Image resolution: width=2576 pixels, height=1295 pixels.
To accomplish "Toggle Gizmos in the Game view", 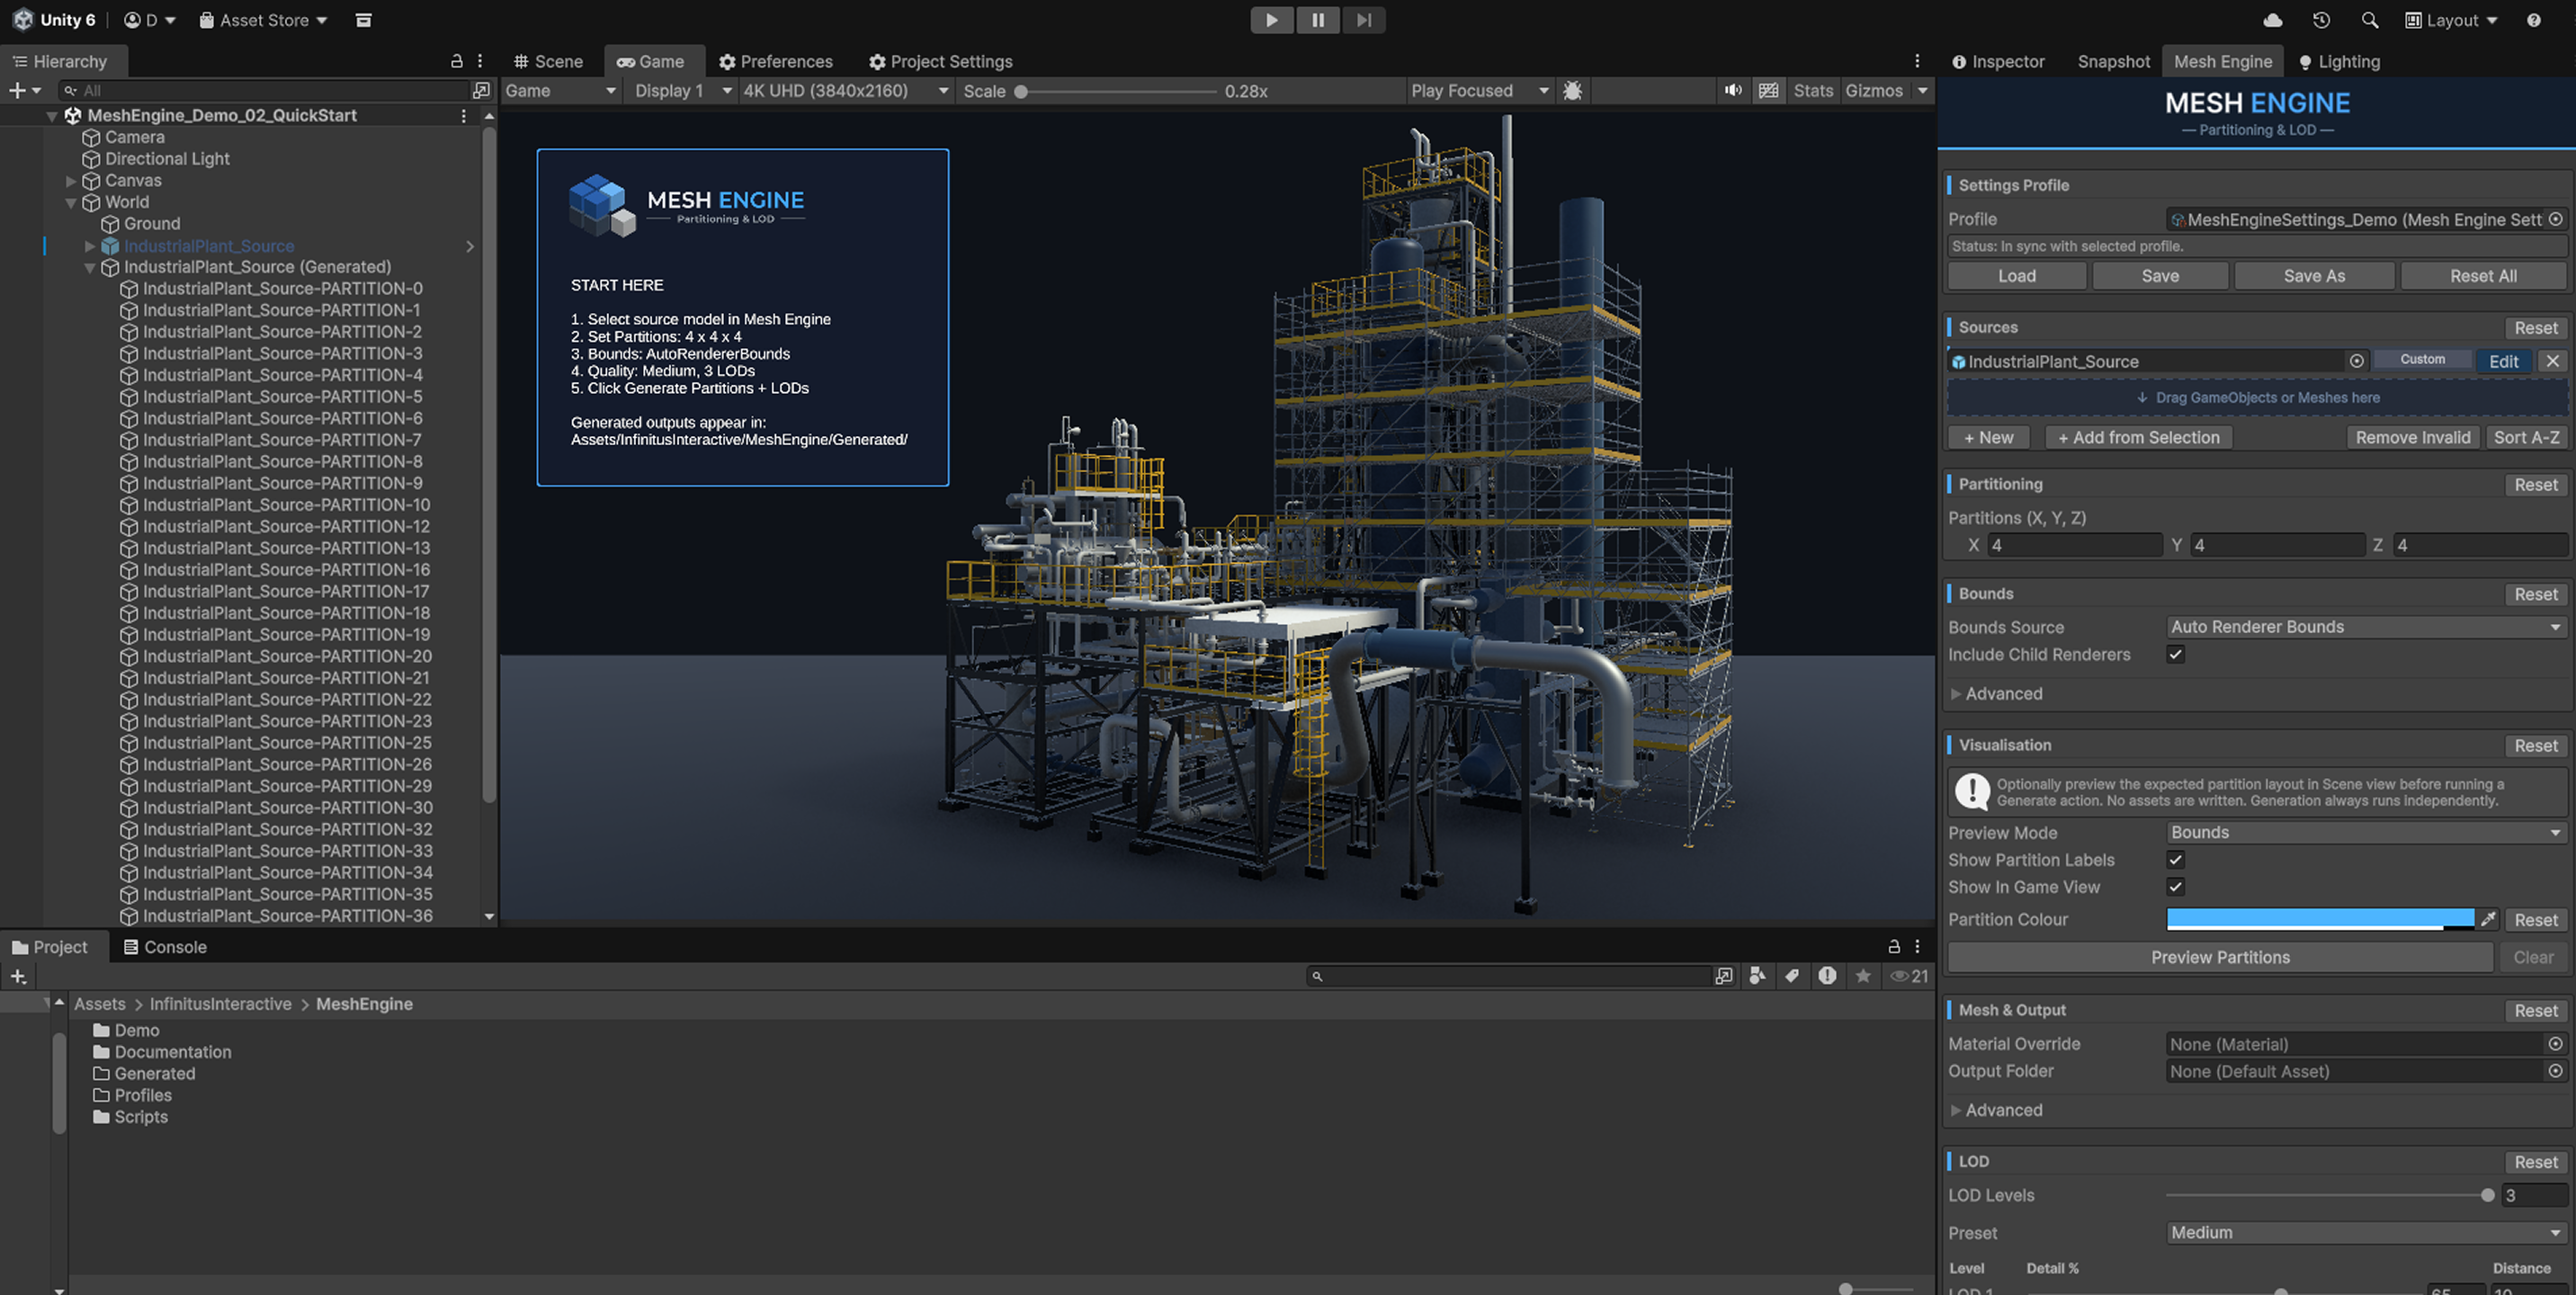I will click(1873, 91).
